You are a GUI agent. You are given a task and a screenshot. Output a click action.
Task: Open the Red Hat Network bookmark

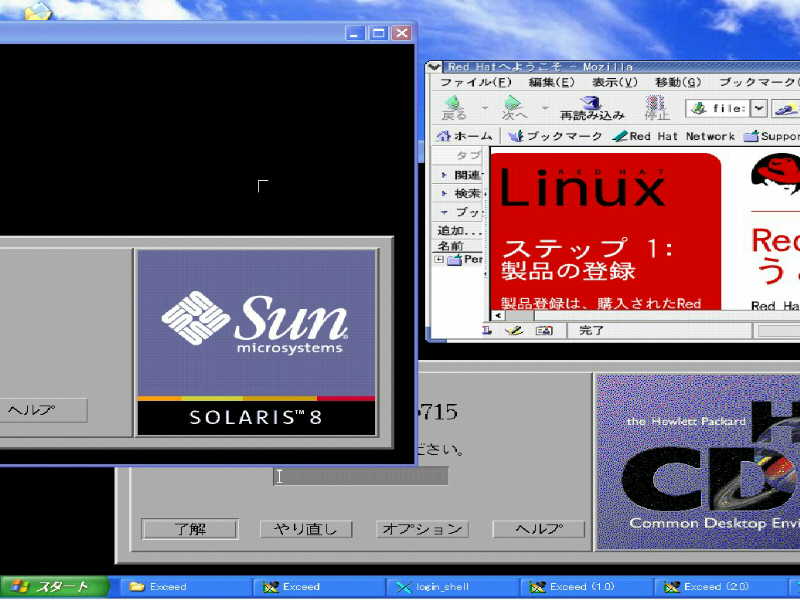click(673, 136)
